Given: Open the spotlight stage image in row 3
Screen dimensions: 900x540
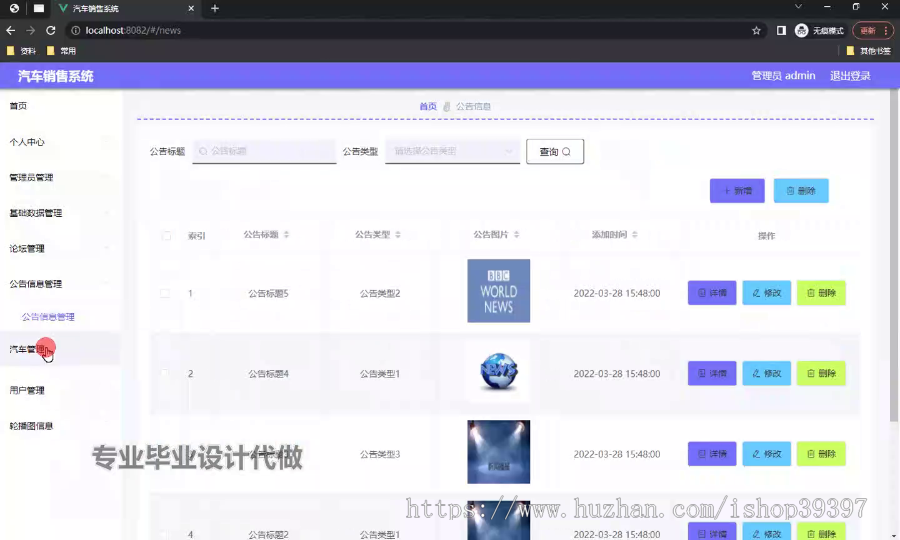Looking at the screenshot, I should coord(498,452).
